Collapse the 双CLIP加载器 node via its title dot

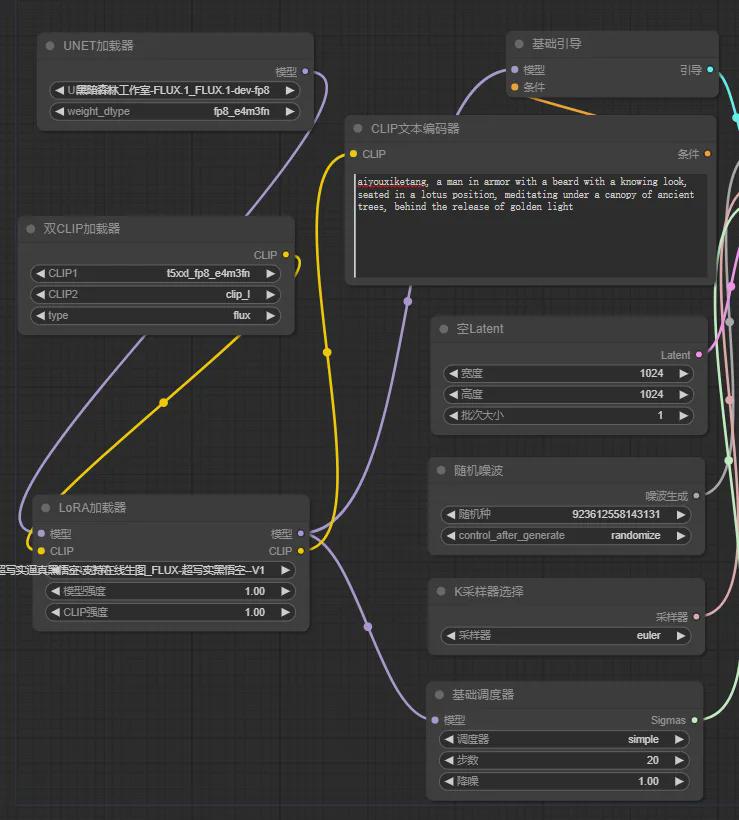point(31,229)
